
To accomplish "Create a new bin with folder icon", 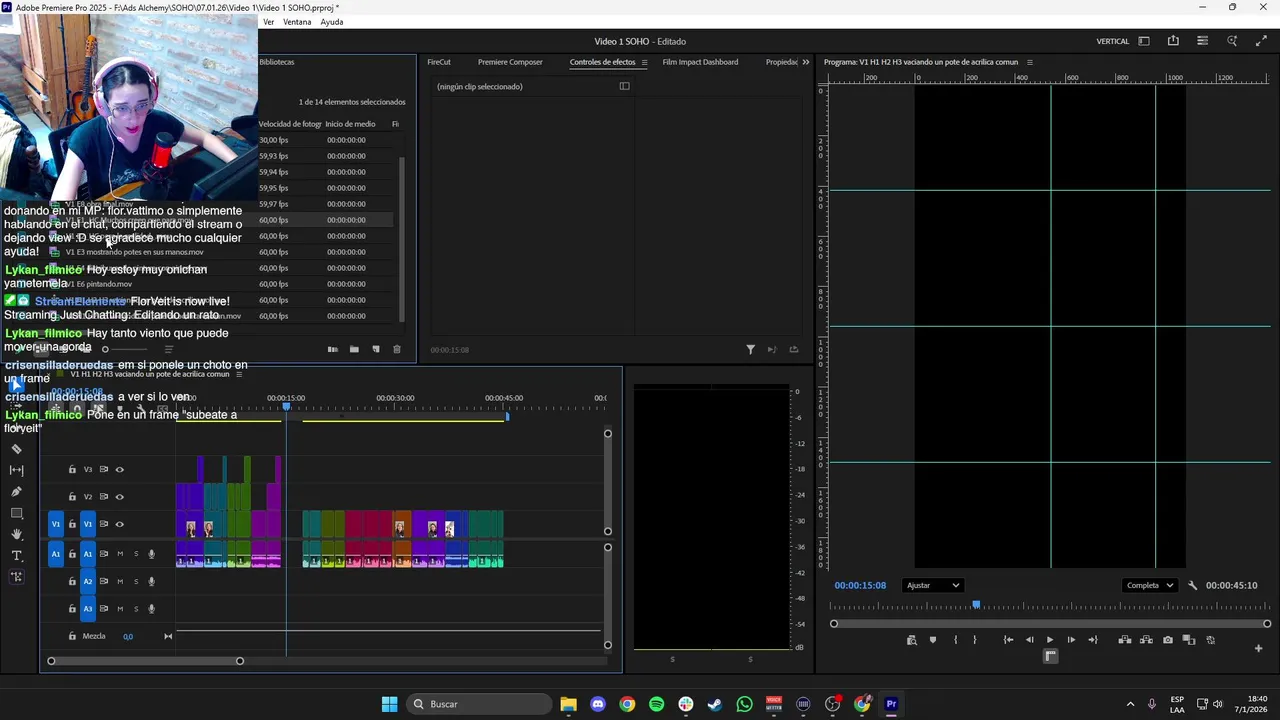I will tap(354, 349).
